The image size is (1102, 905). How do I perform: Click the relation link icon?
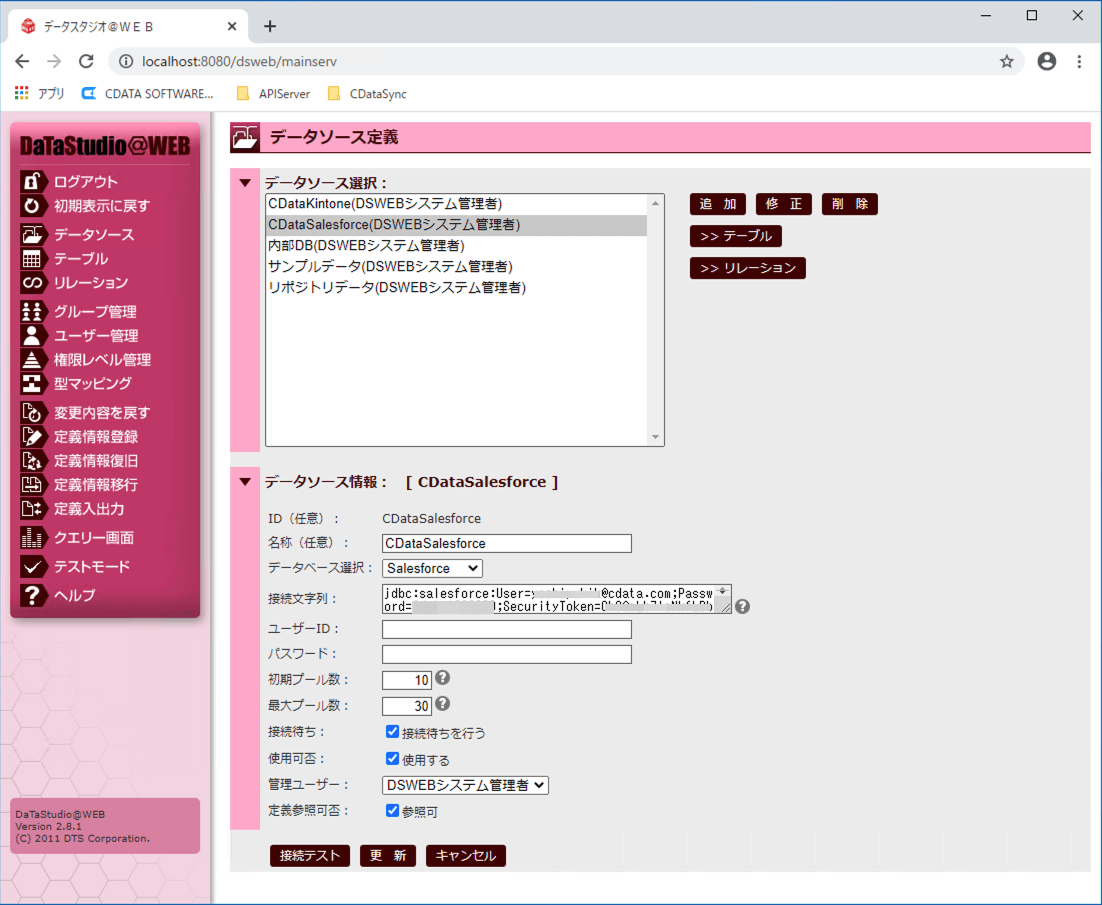click(x=32, y=282)
